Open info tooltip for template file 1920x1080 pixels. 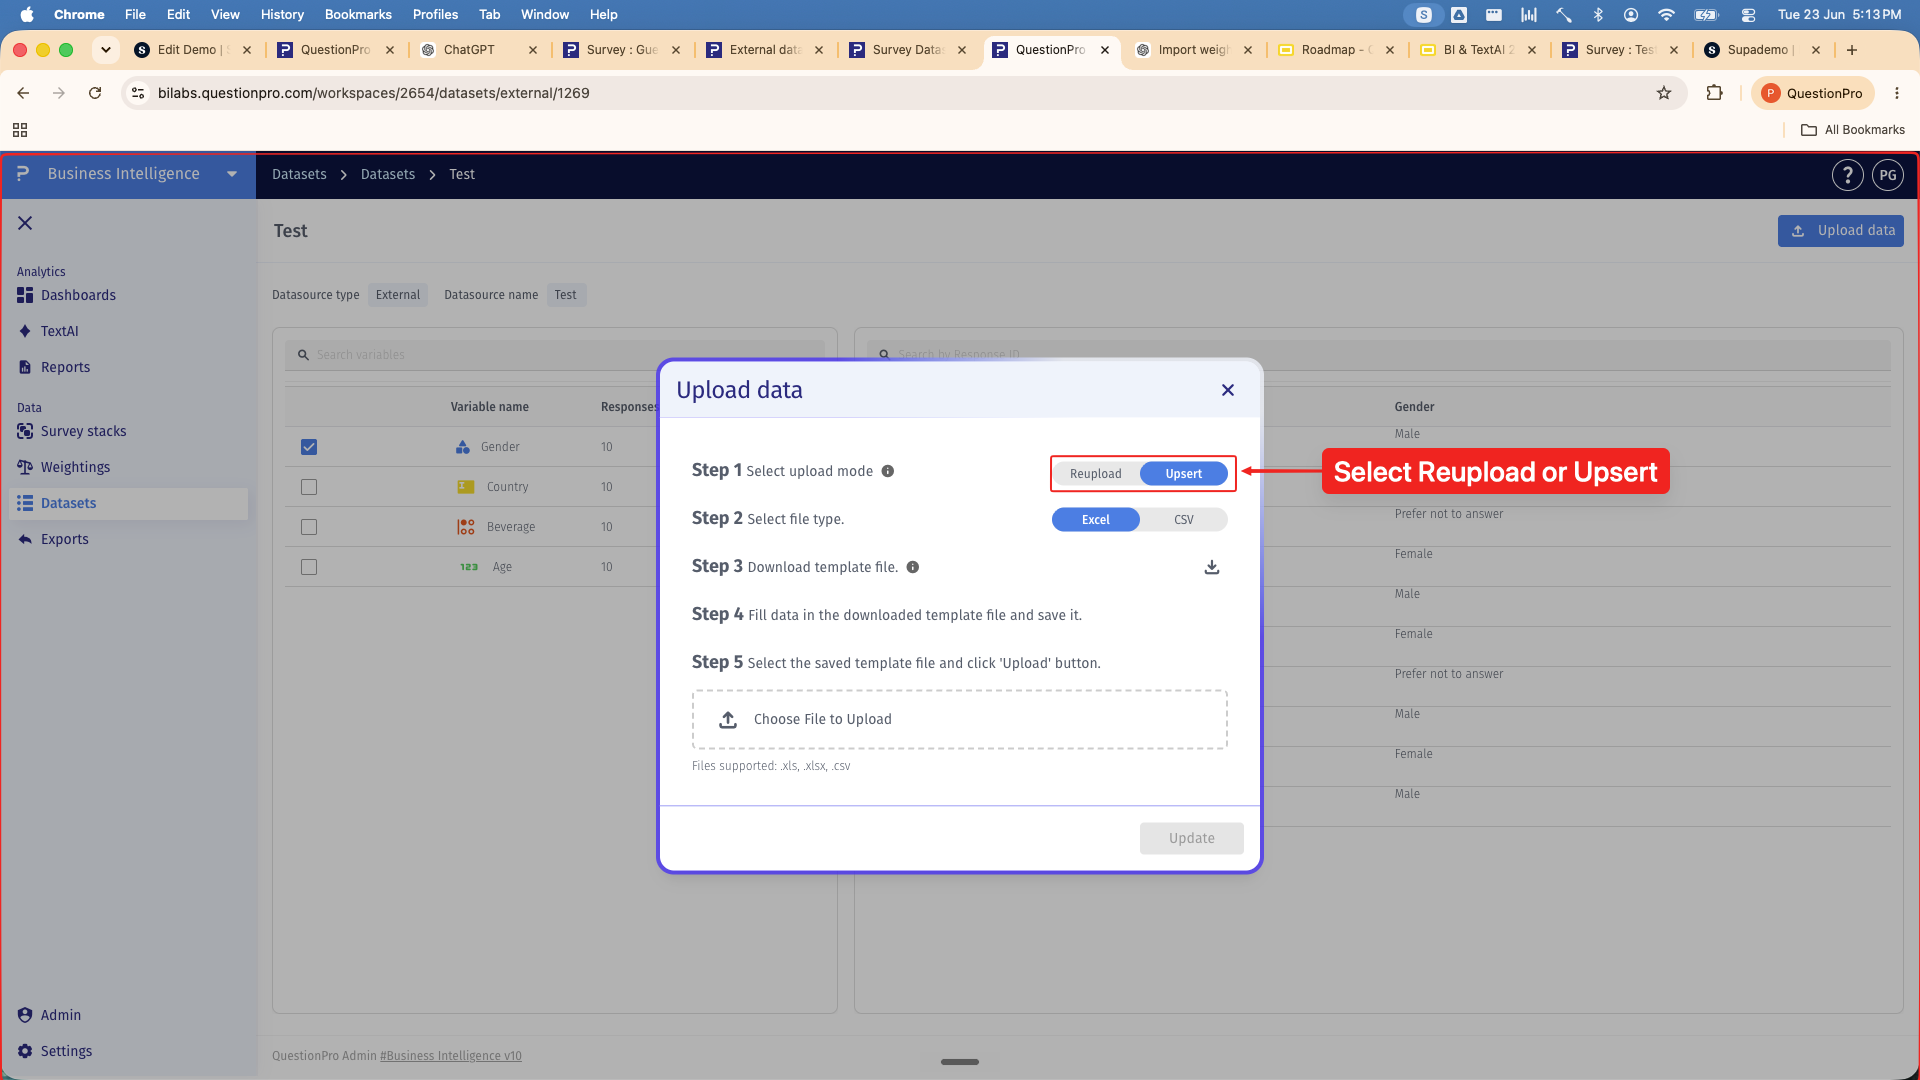click(913, 567)
